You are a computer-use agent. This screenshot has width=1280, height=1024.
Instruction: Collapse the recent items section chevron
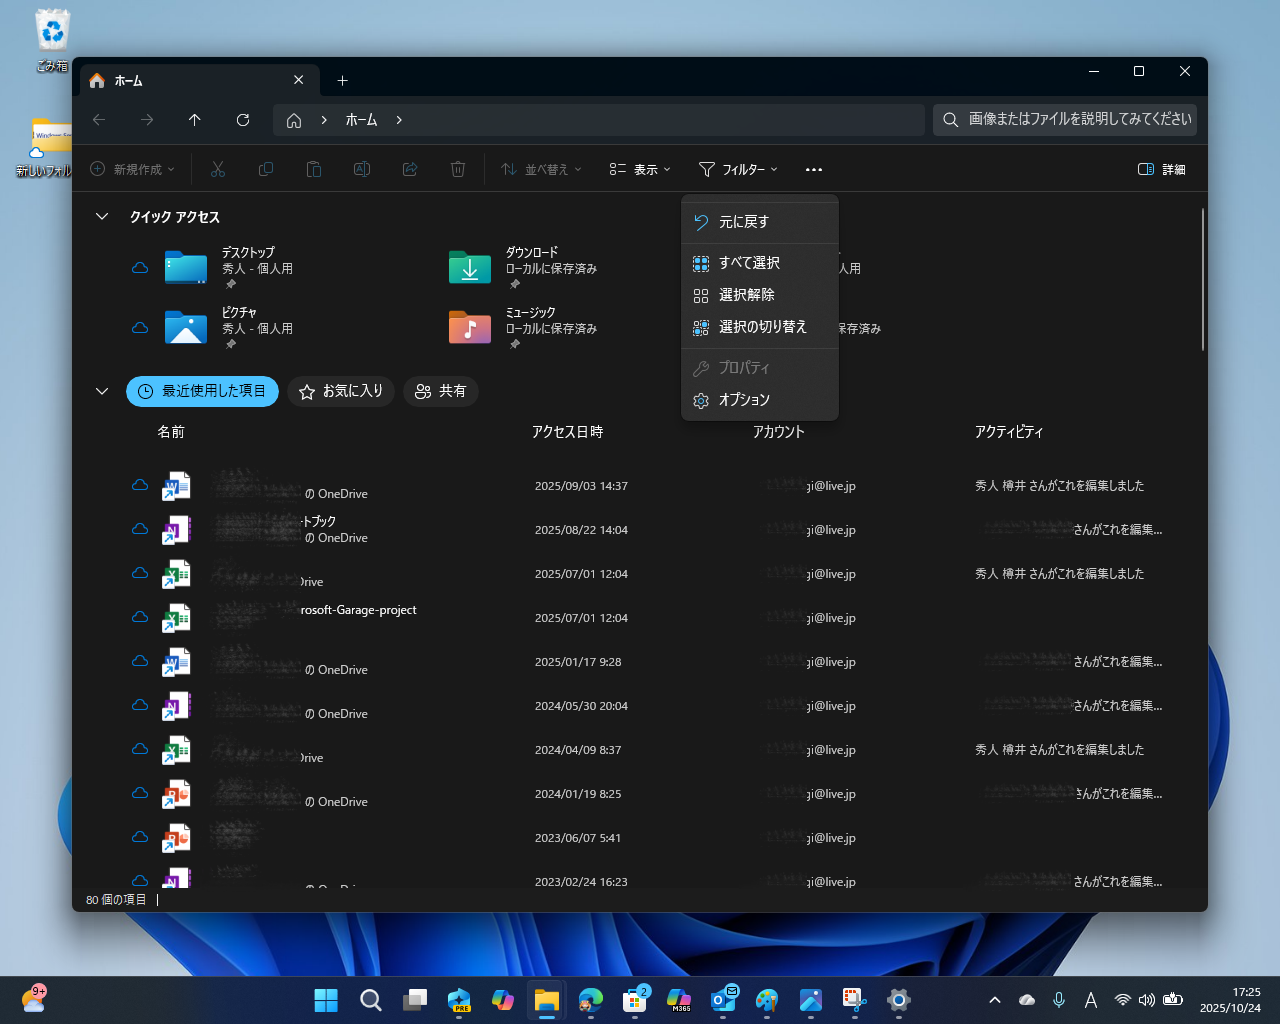102,391
